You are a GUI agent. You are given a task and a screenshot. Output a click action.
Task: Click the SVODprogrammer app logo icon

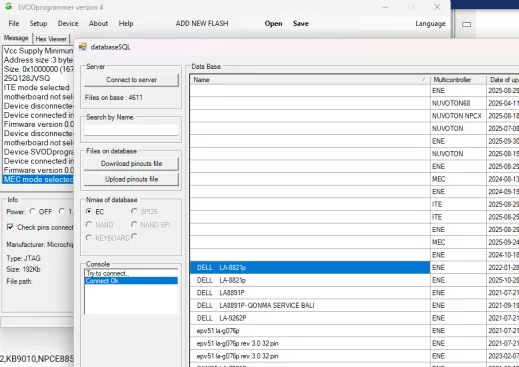(x=8, y=6)
